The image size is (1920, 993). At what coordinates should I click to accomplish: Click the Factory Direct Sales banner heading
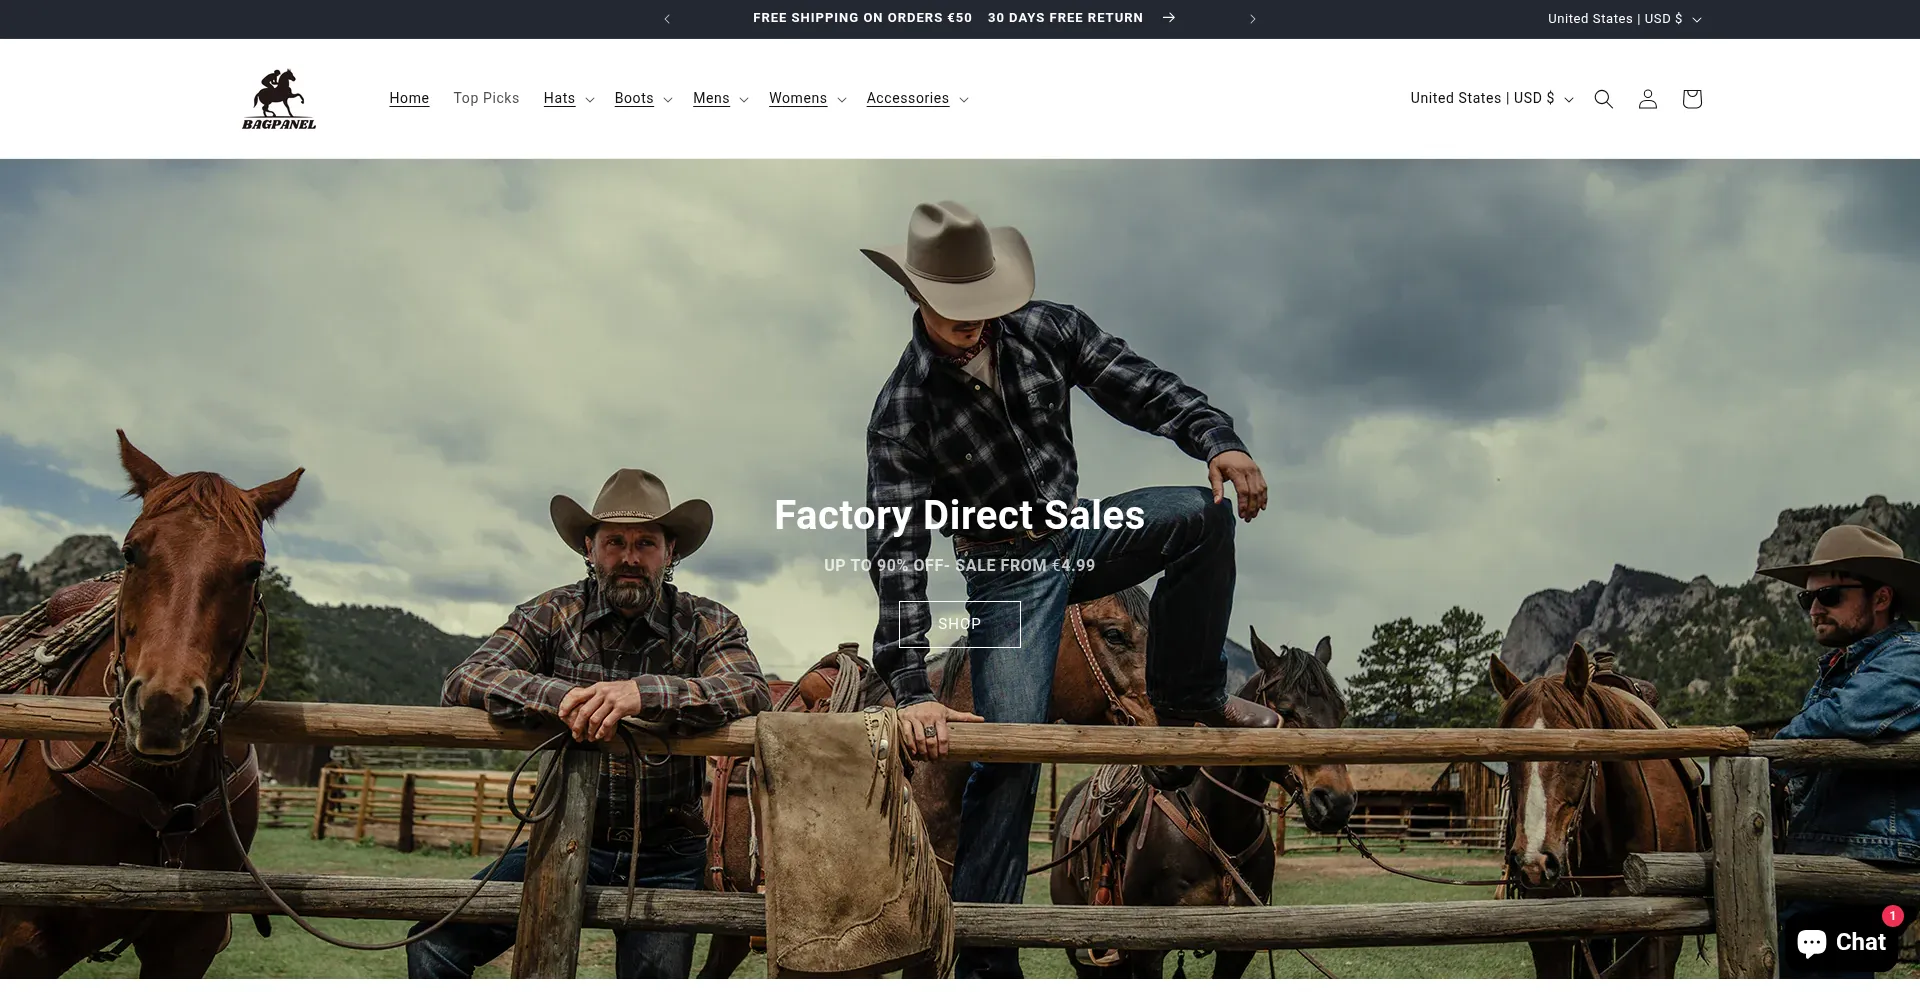pyautogui.click(x=959, y=515)
